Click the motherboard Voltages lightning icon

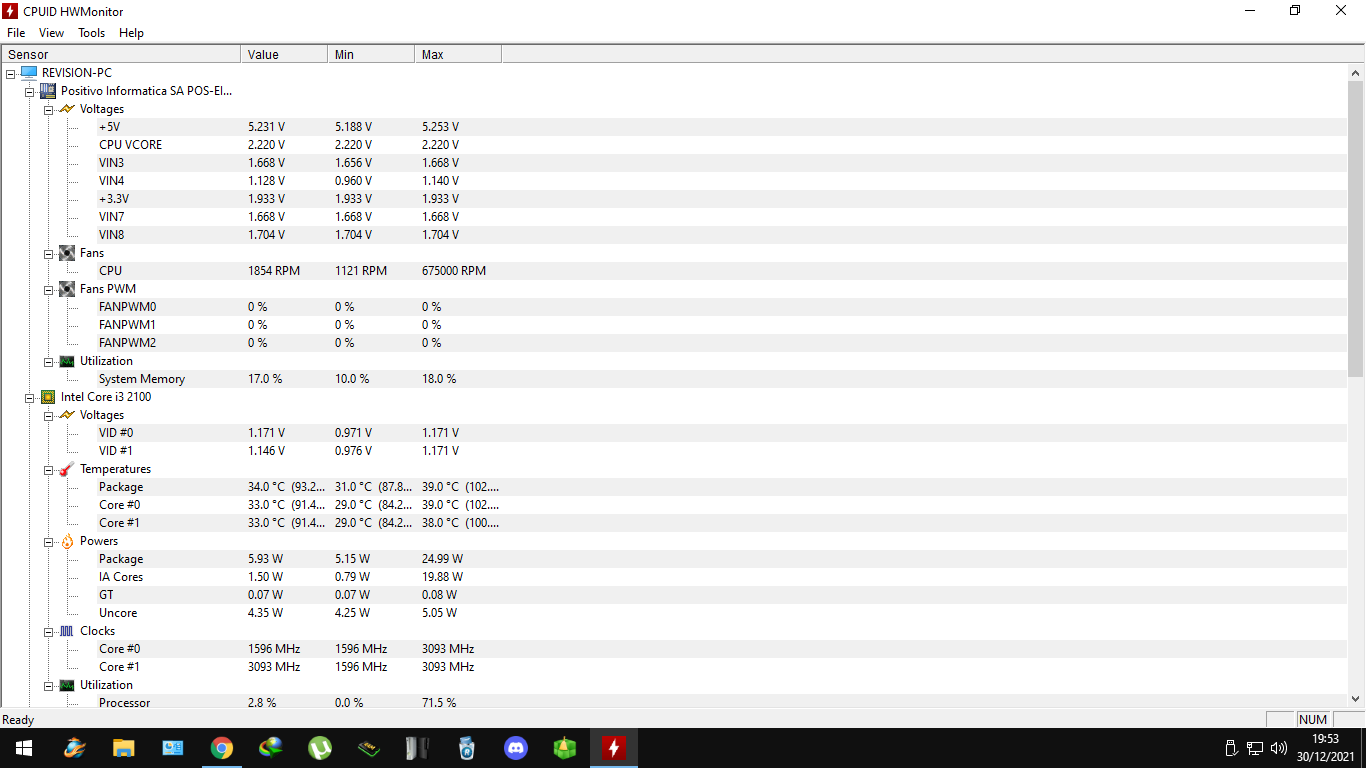[x=67, y=109]
